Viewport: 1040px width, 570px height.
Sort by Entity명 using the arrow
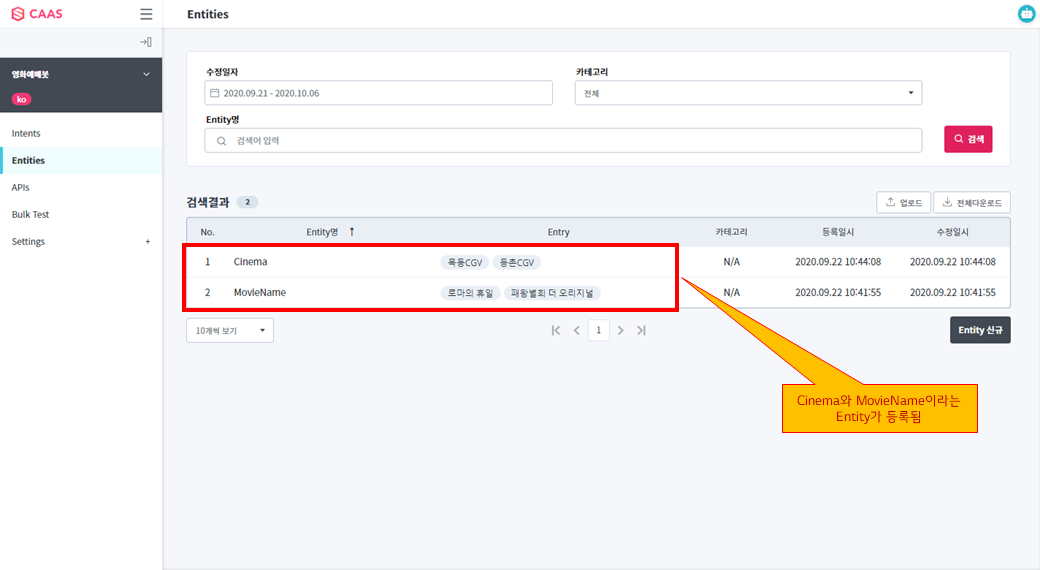coord(351,232)
